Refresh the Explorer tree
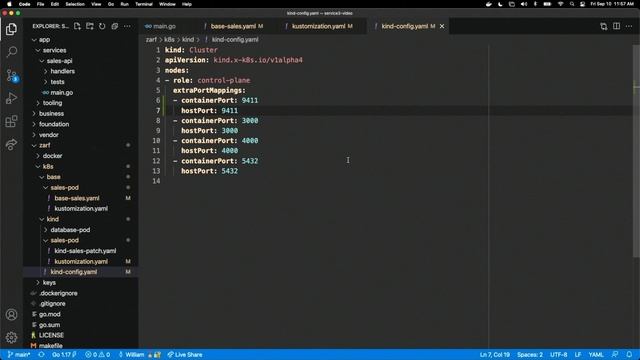This screenshot has height=360, width=640. (x=102, y=26)
